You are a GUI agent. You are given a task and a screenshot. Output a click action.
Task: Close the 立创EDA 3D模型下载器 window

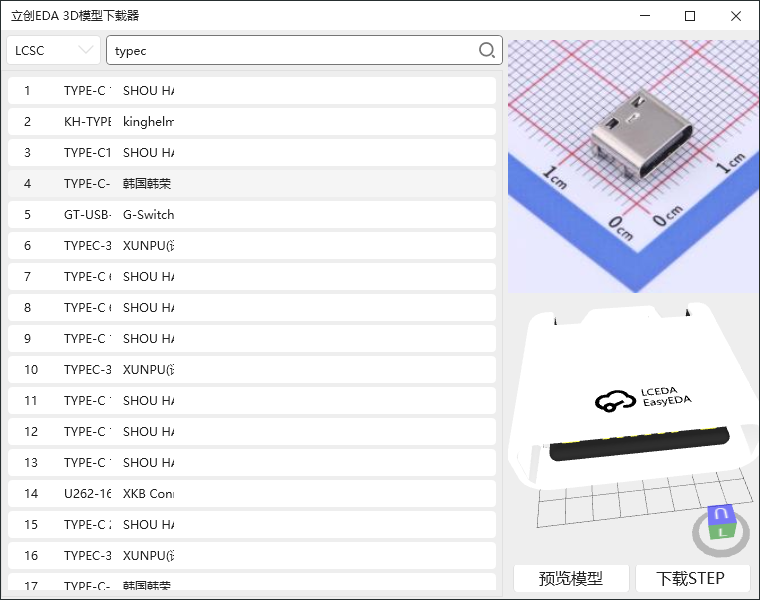point(735,16)
